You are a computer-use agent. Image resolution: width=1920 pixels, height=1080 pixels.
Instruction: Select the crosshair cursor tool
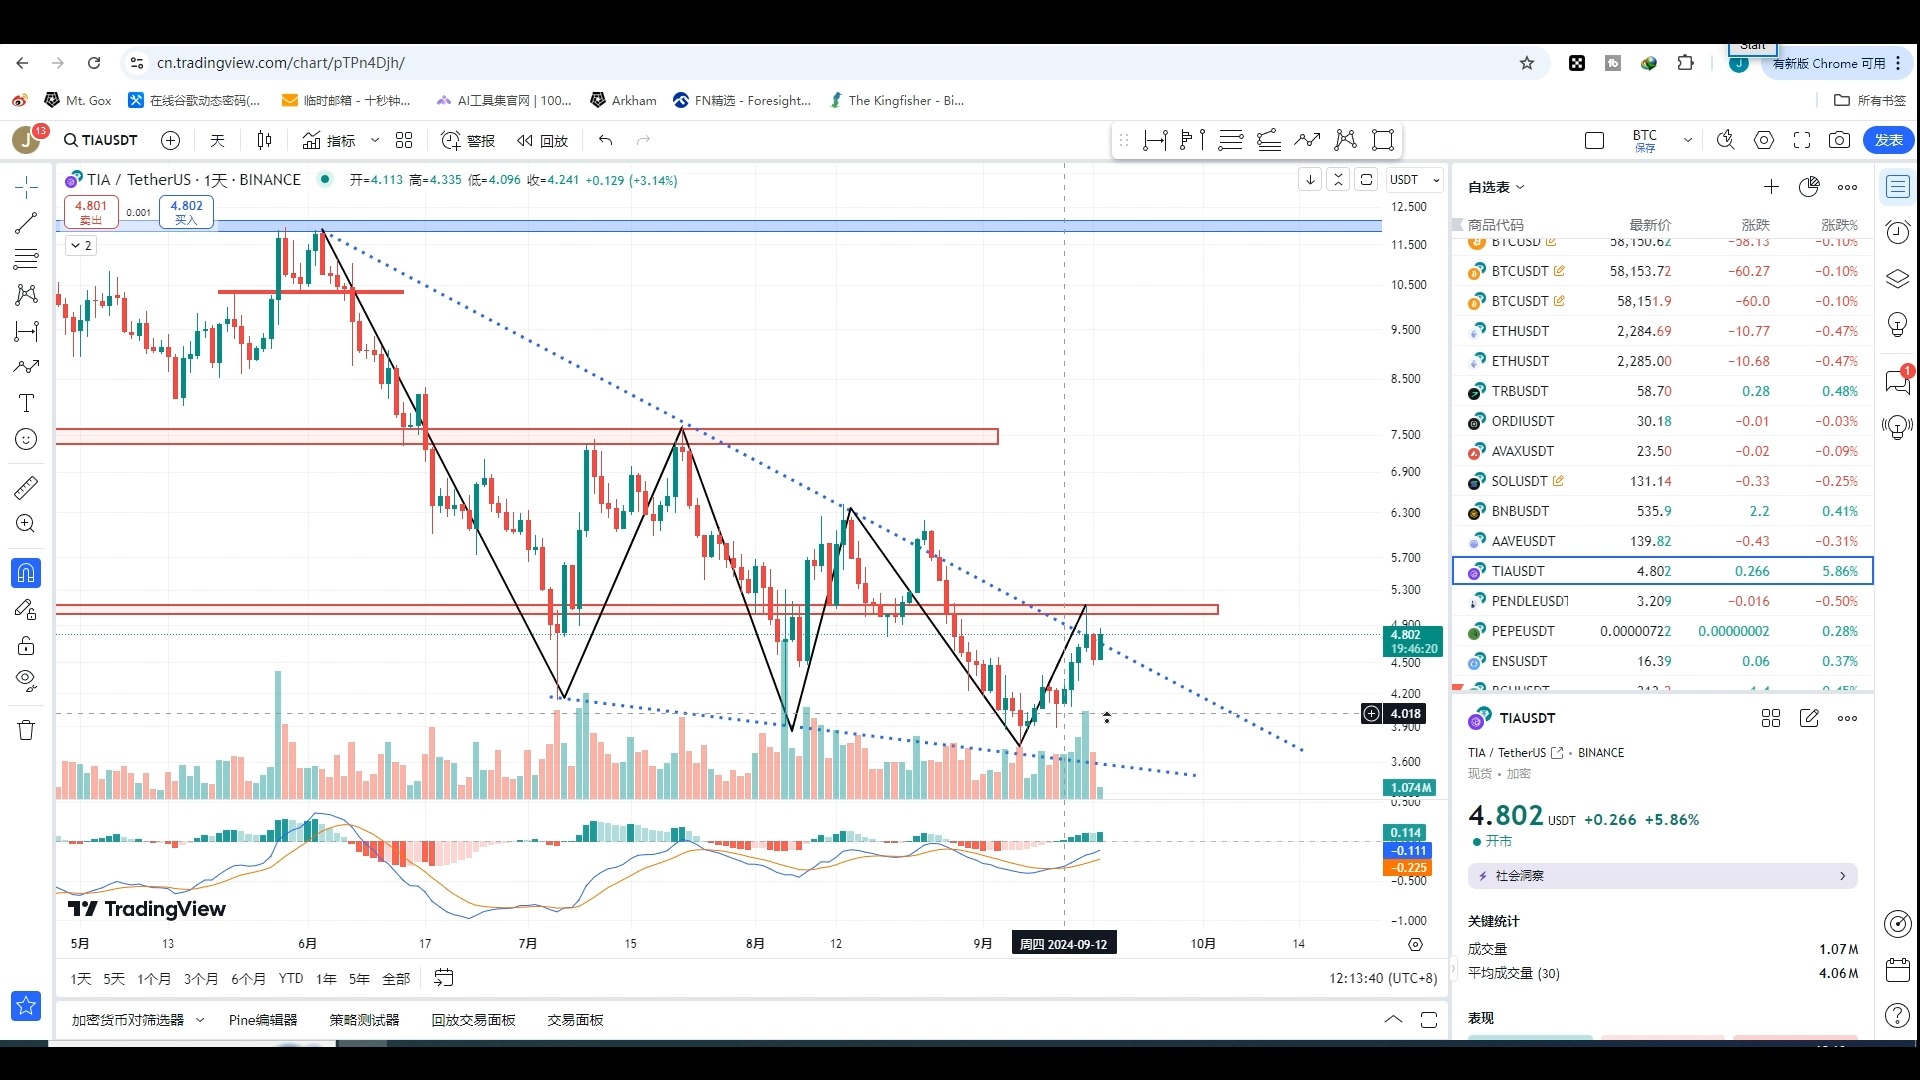[26, 187]
